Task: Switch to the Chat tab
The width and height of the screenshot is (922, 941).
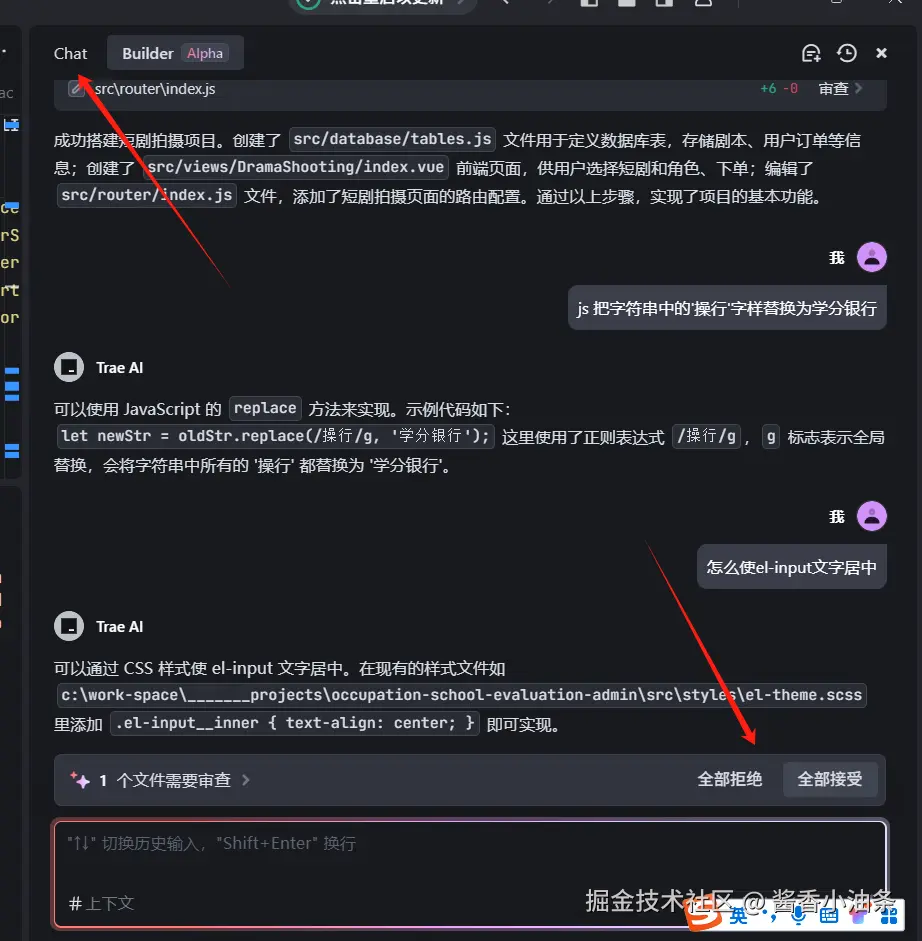Action: click(x=70, y=53)
